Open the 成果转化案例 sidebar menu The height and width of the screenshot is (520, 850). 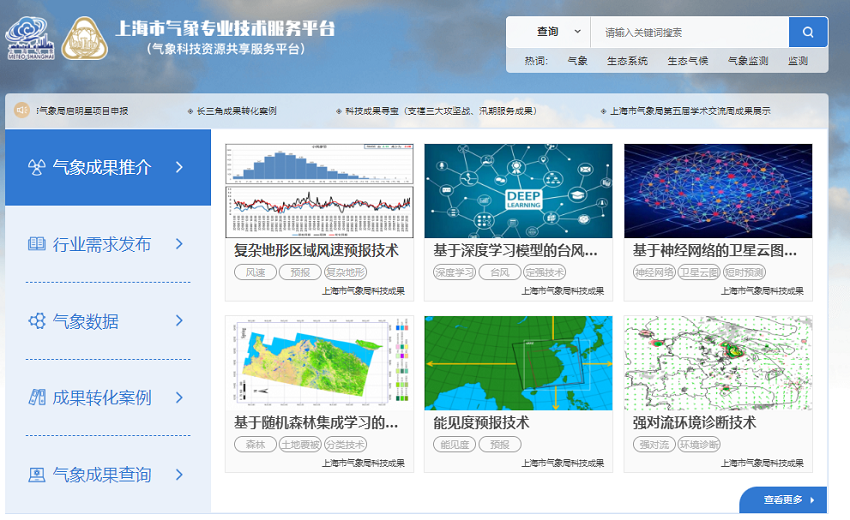tap(108, 397)
